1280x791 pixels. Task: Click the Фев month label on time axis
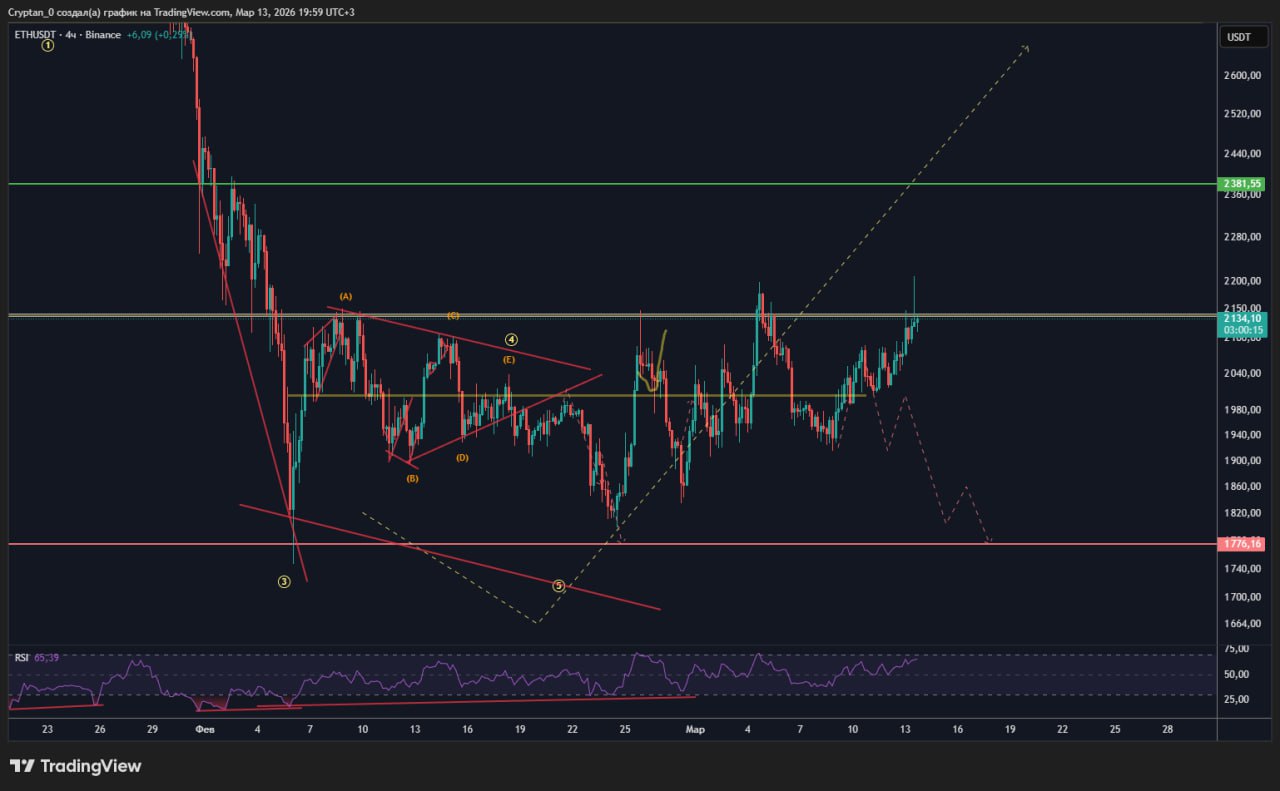[204, 730]
